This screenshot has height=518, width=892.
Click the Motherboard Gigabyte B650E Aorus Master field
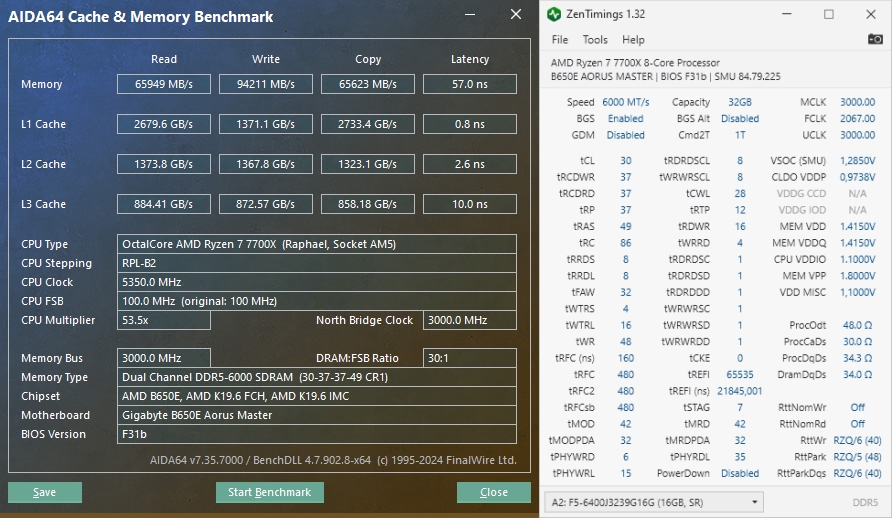click(317, 415)
